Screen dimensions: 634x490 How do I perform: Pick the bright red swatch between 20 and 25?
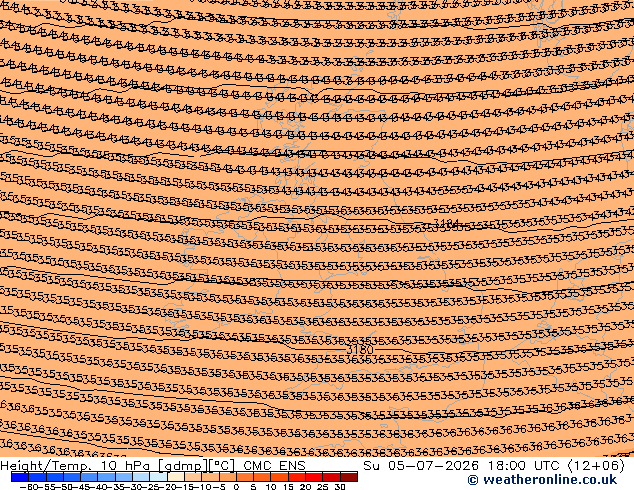pyautogui.click(x=314, y=477)
